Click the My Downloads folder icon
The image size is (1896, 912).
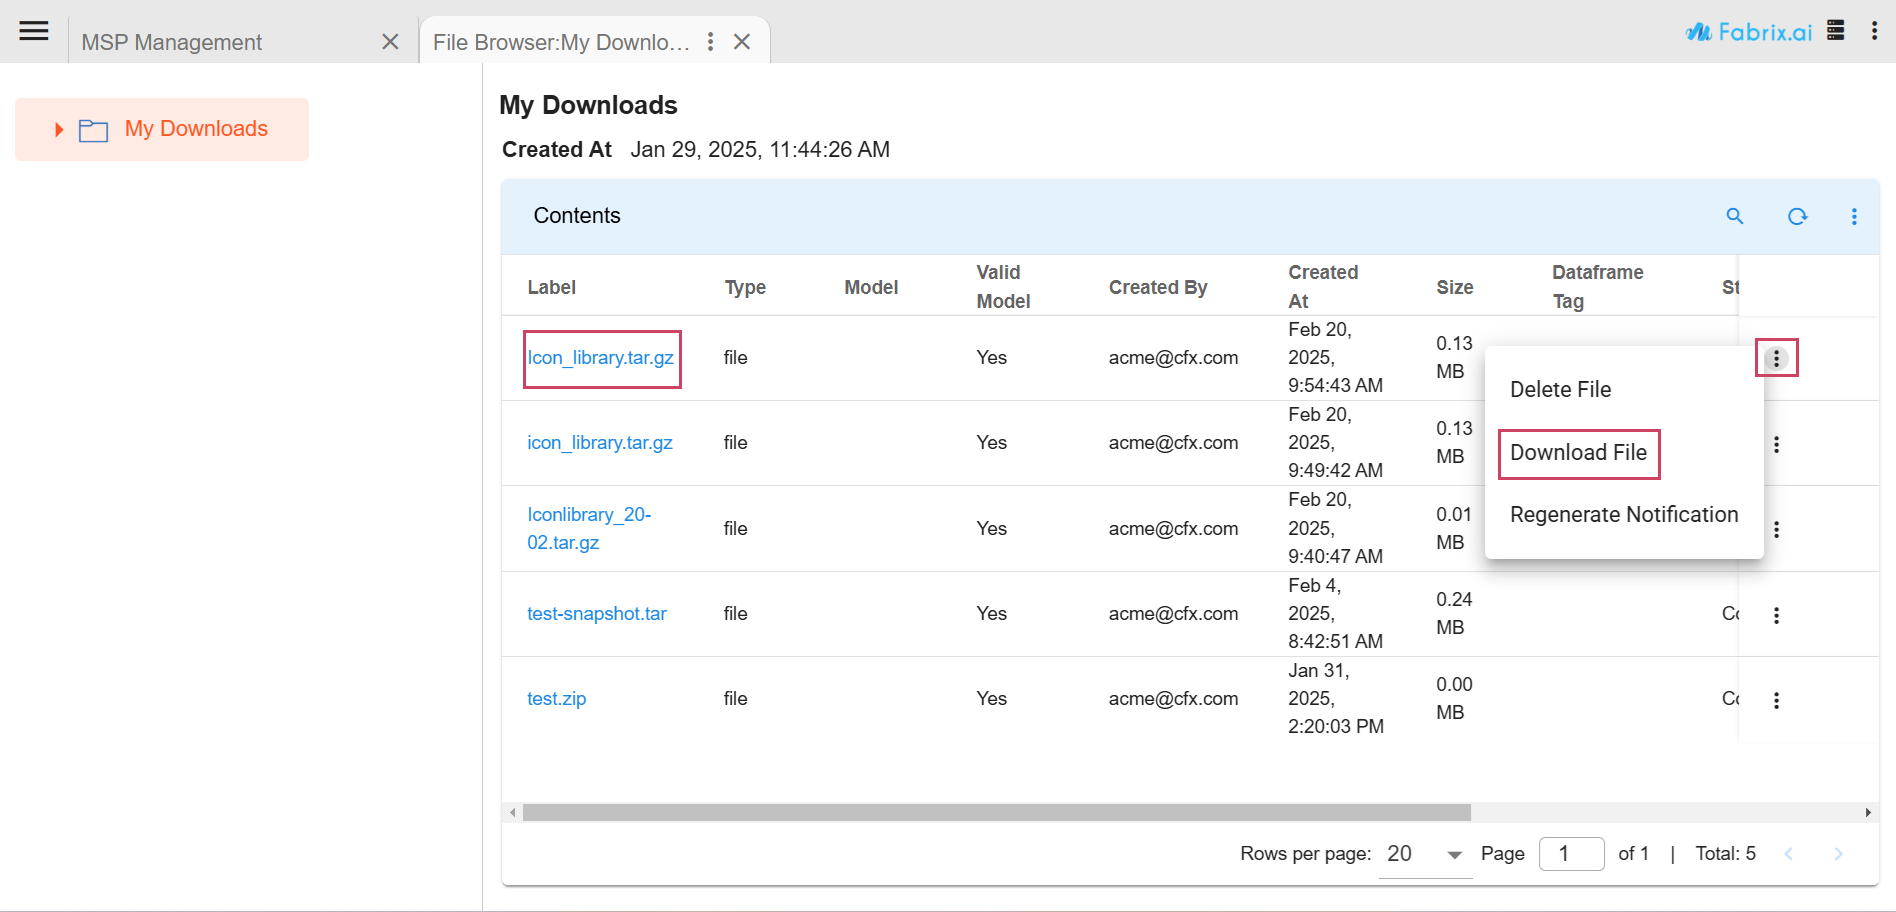coord(94,130)
